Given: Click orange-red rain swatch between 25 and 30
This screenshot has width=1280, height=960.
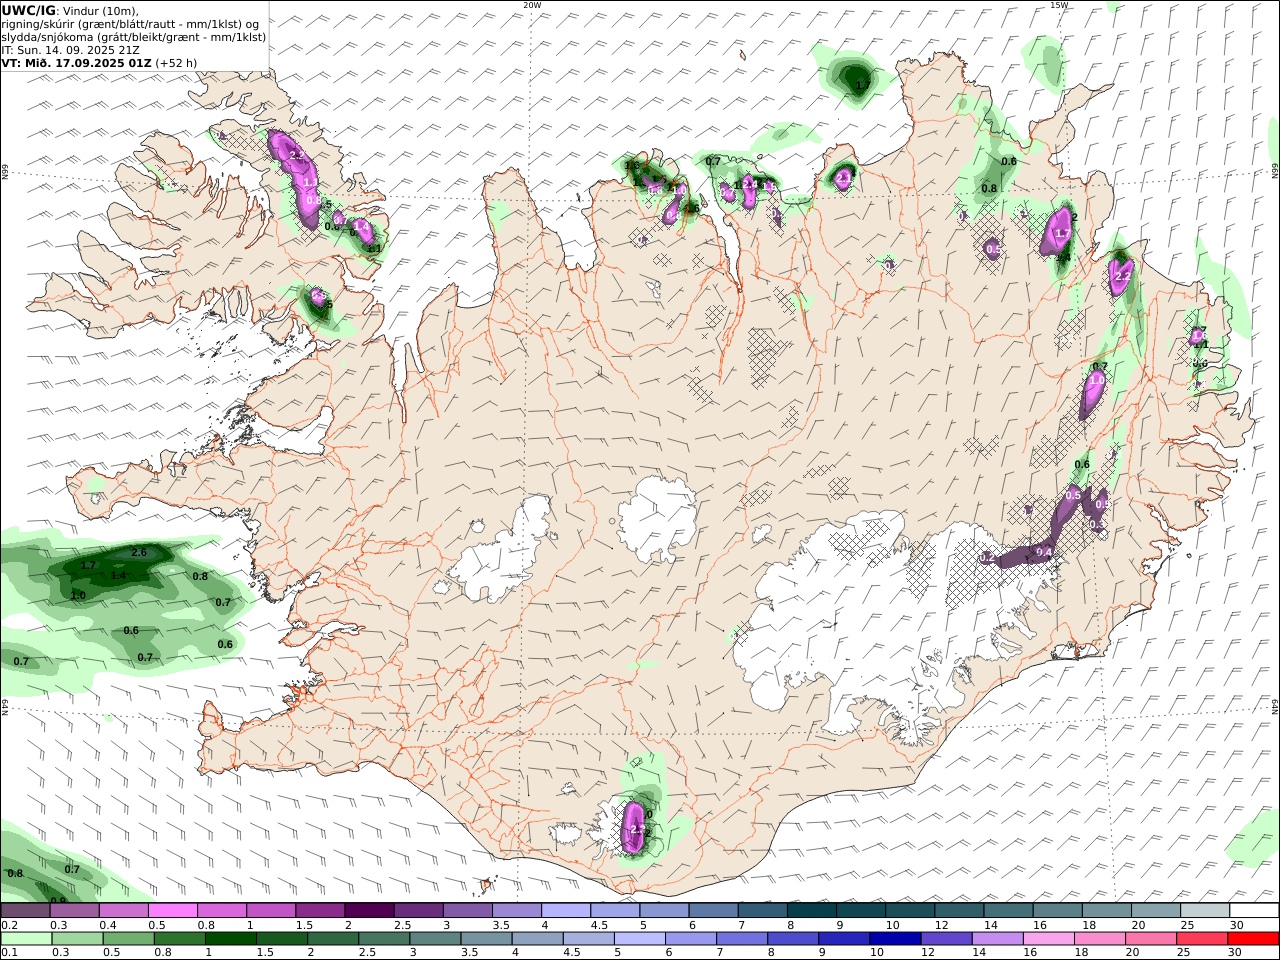Looking at the screenshot, I should coord(1203,939).
